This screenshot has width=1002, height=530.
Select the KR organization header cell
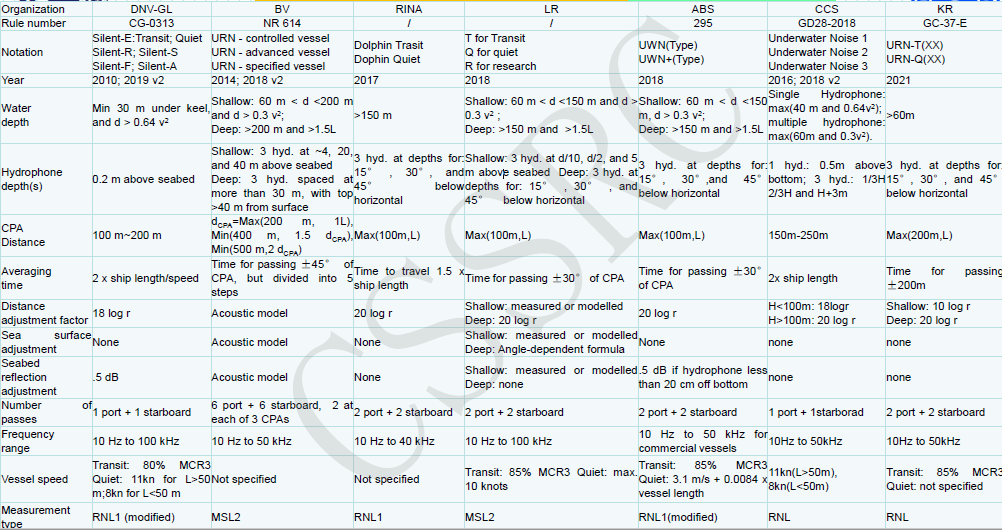(x=944, y=9)
